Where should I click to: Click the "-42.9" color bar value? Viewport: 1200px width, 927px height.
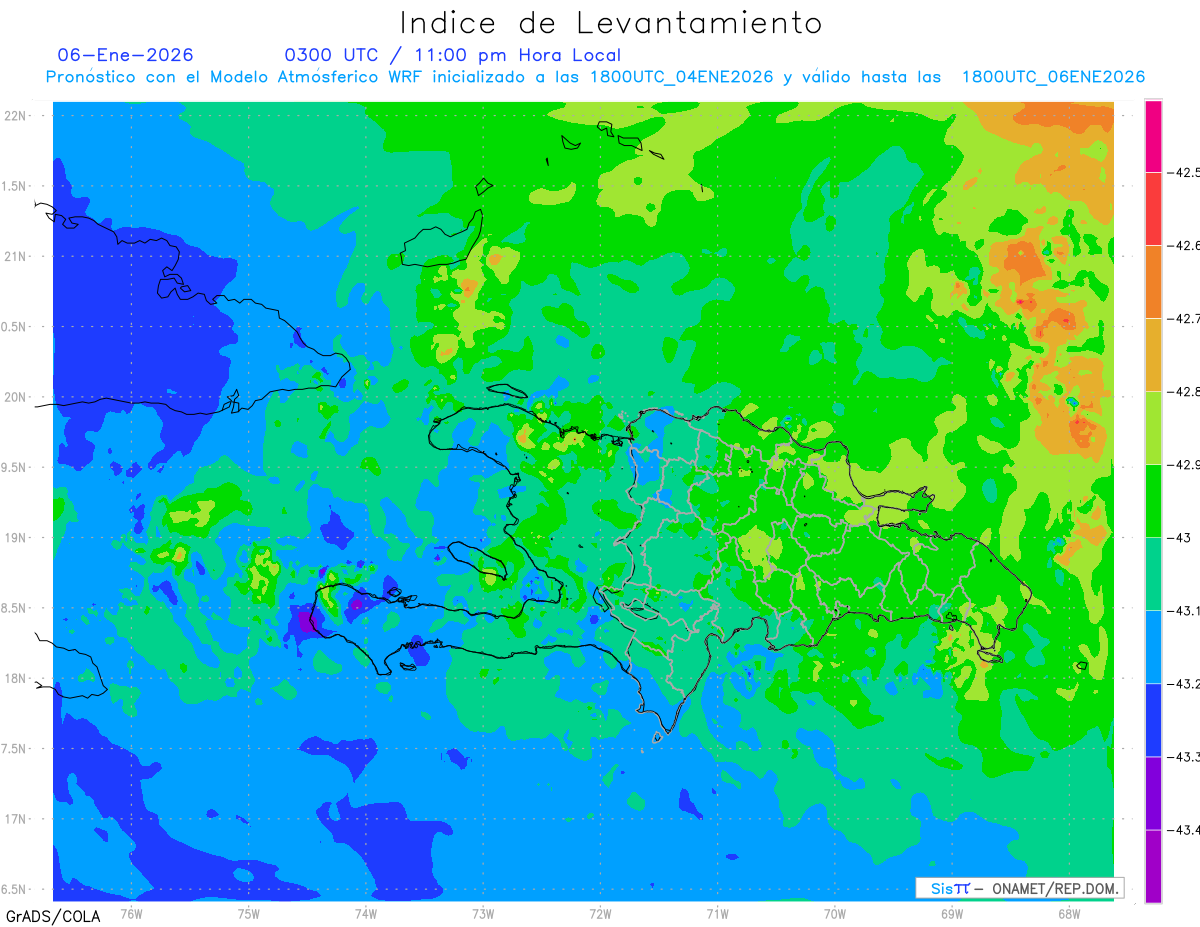[1185, 464]
